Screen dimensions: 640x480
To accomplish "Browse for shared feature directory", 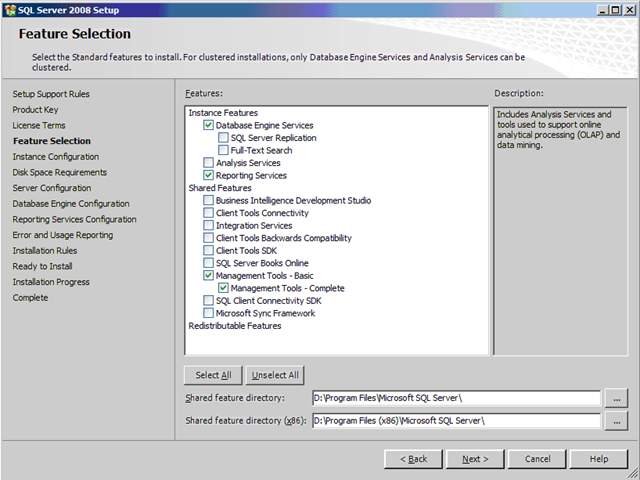I will (x=616, y=398).
